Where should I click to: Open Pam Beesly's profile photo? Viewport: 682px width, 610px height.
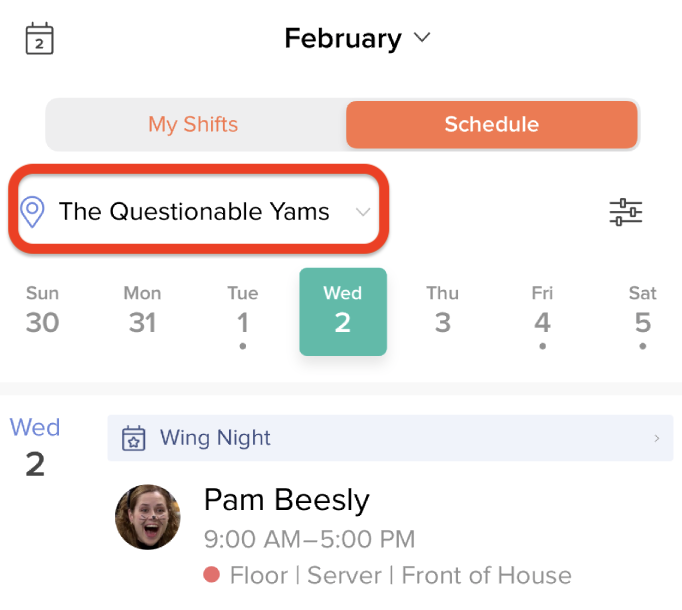148,517
